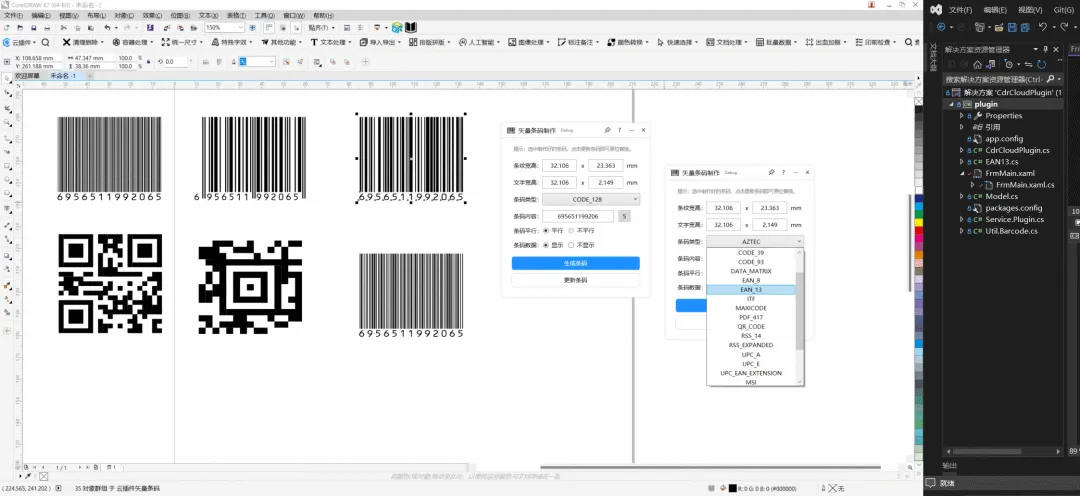Open AZTEC barcode type dropdown in right dialog

click(755, 242)
